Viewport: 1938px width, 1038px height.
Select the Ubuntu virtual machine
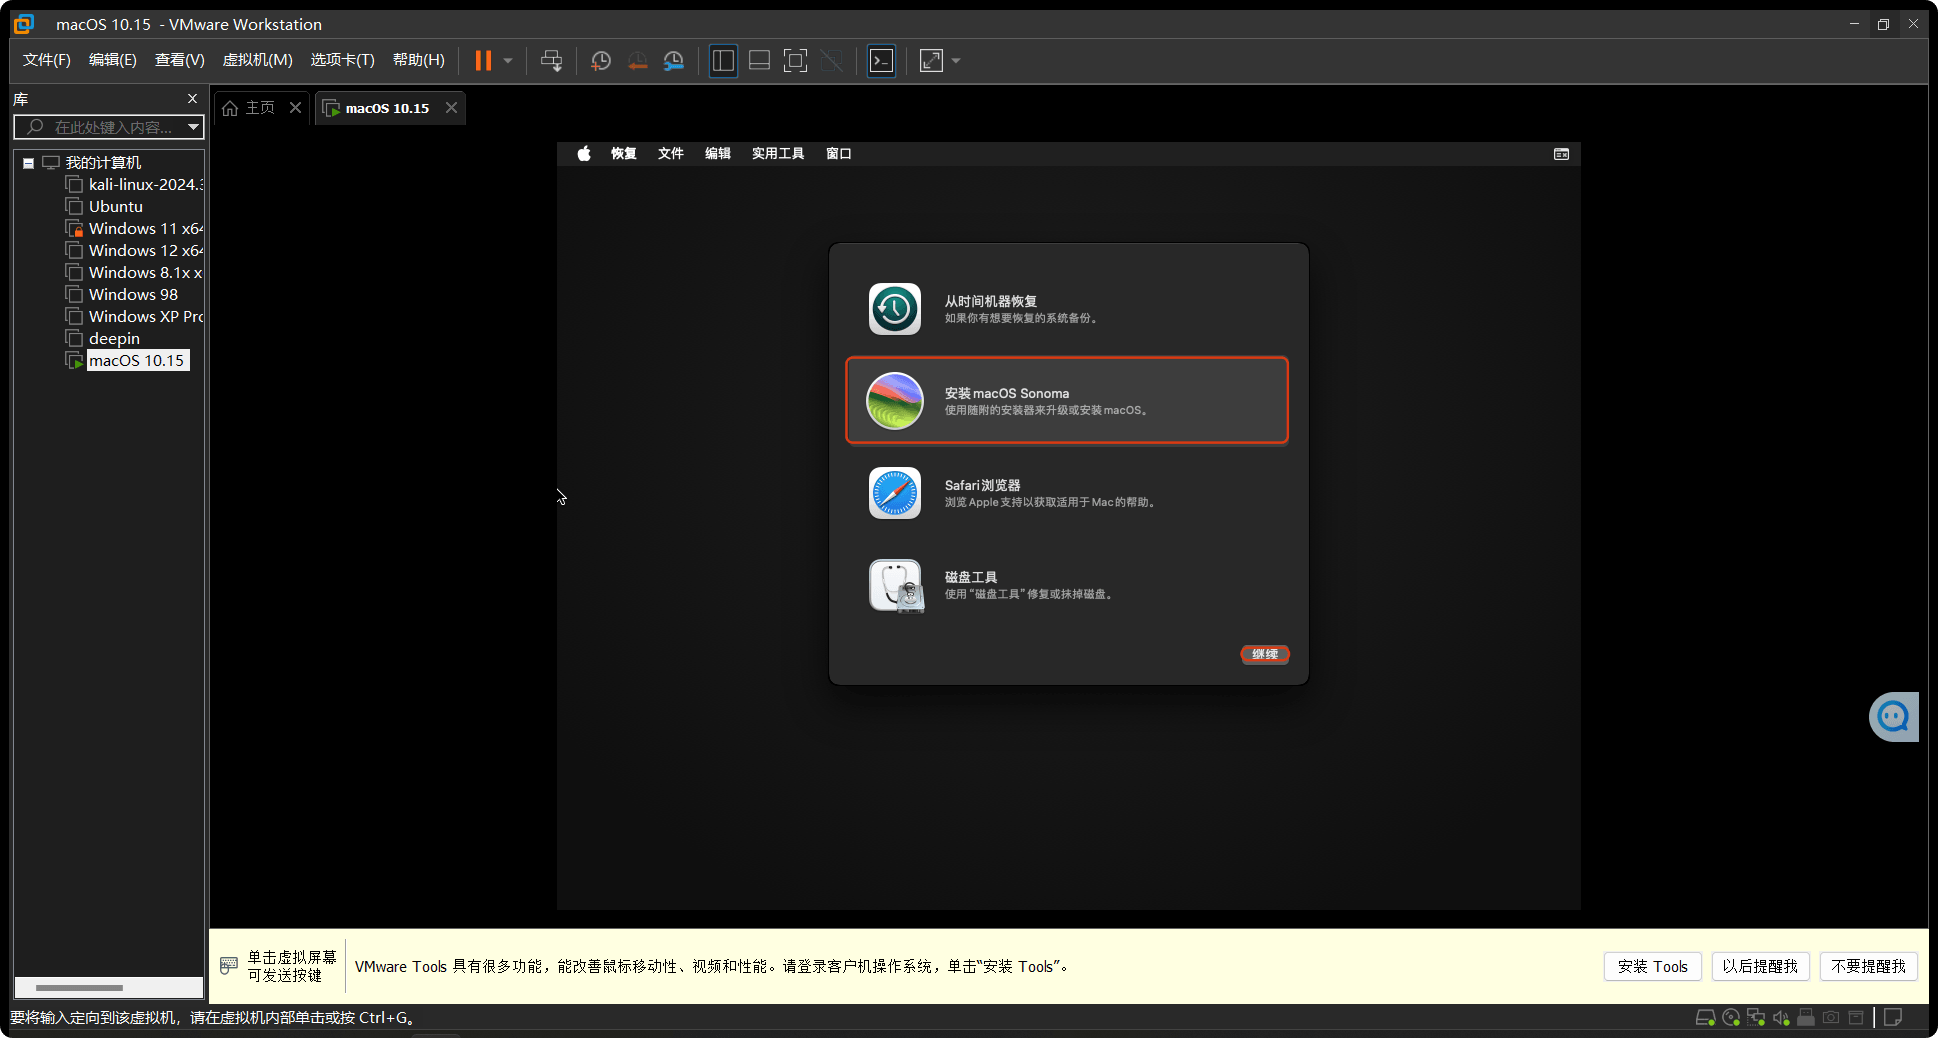click(114, 206)
